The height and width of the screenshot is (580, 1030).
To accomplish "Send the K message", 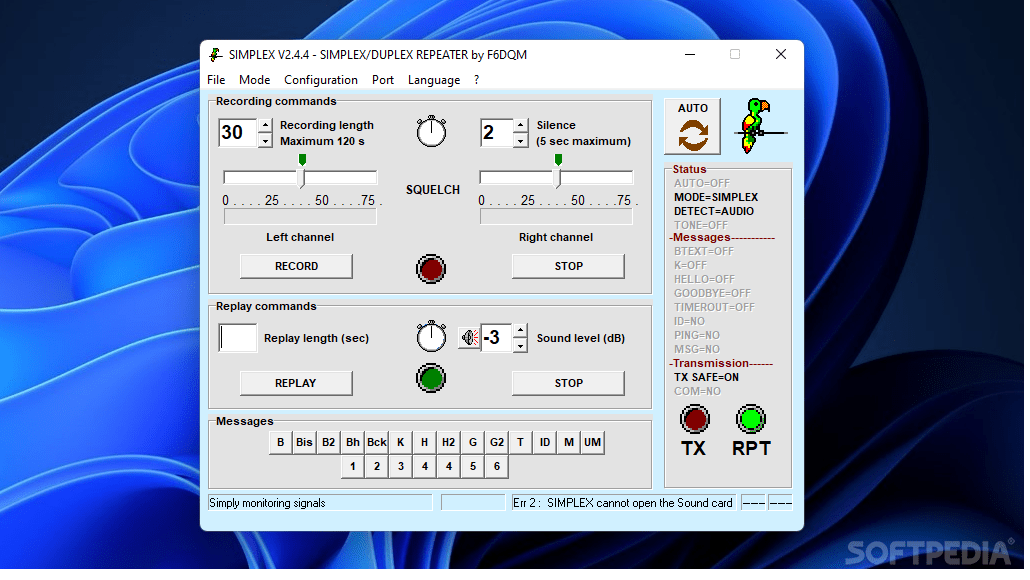I will [401, 442].
